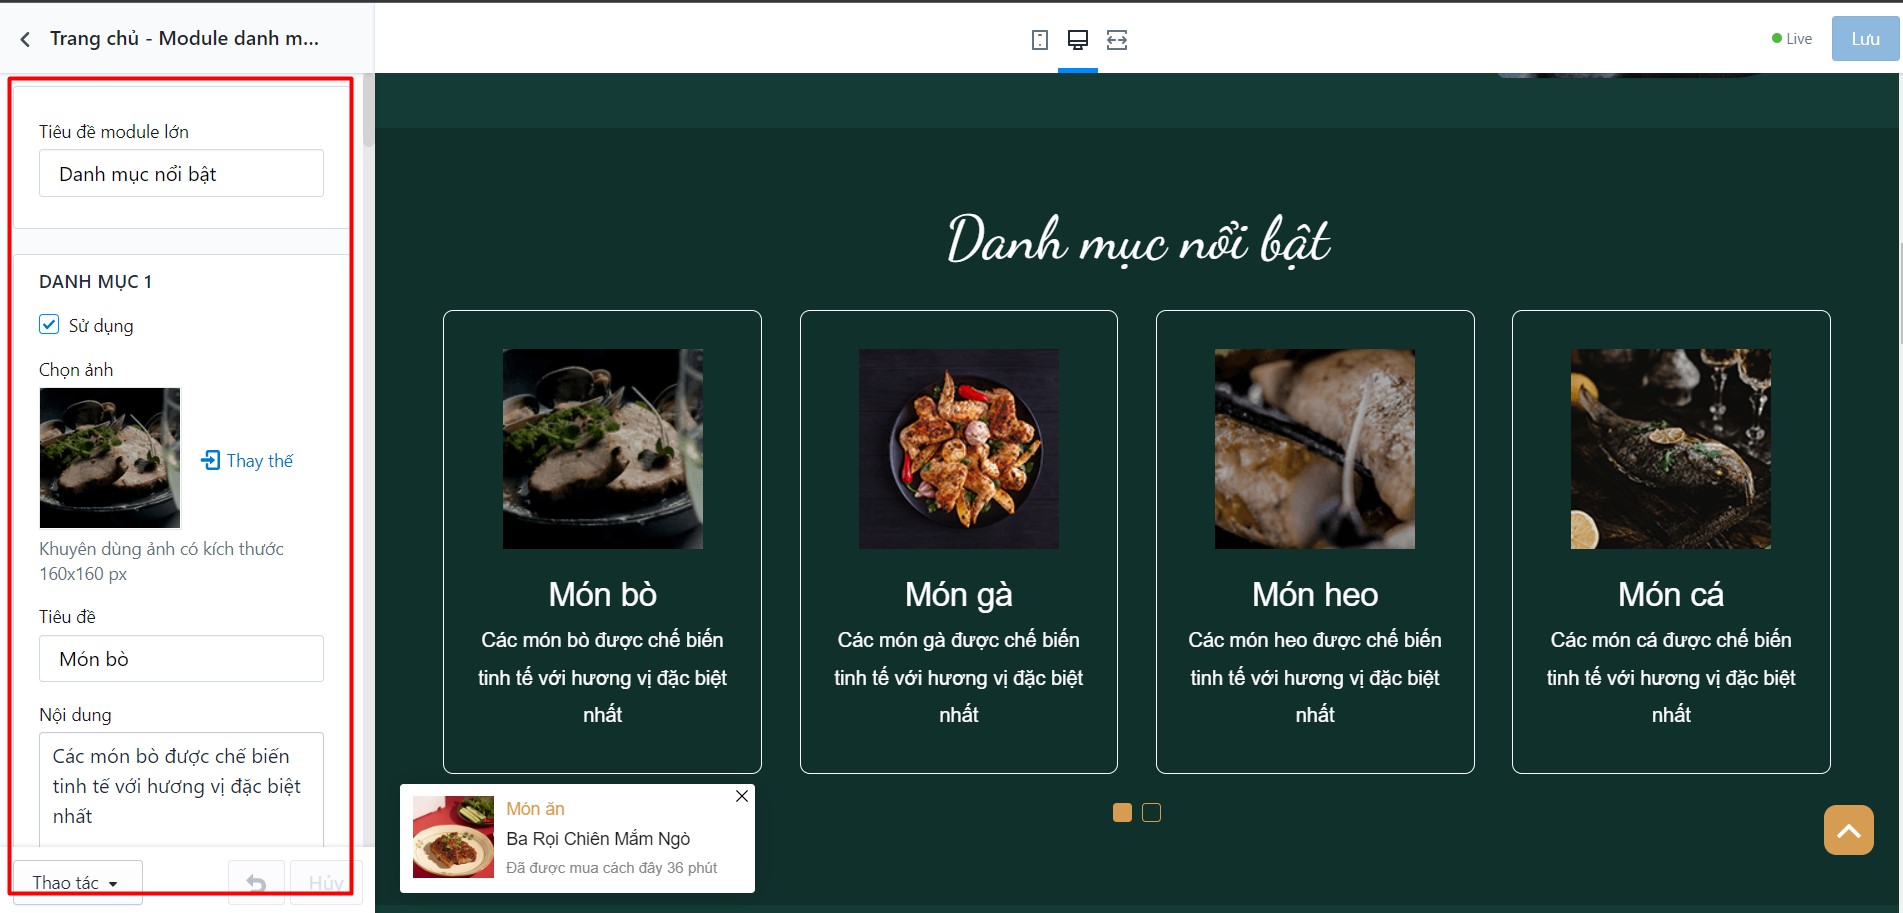The width and height of the screenshot is (1903, 913).
Task: Click the Món gà card description
Action: (959, 677)
